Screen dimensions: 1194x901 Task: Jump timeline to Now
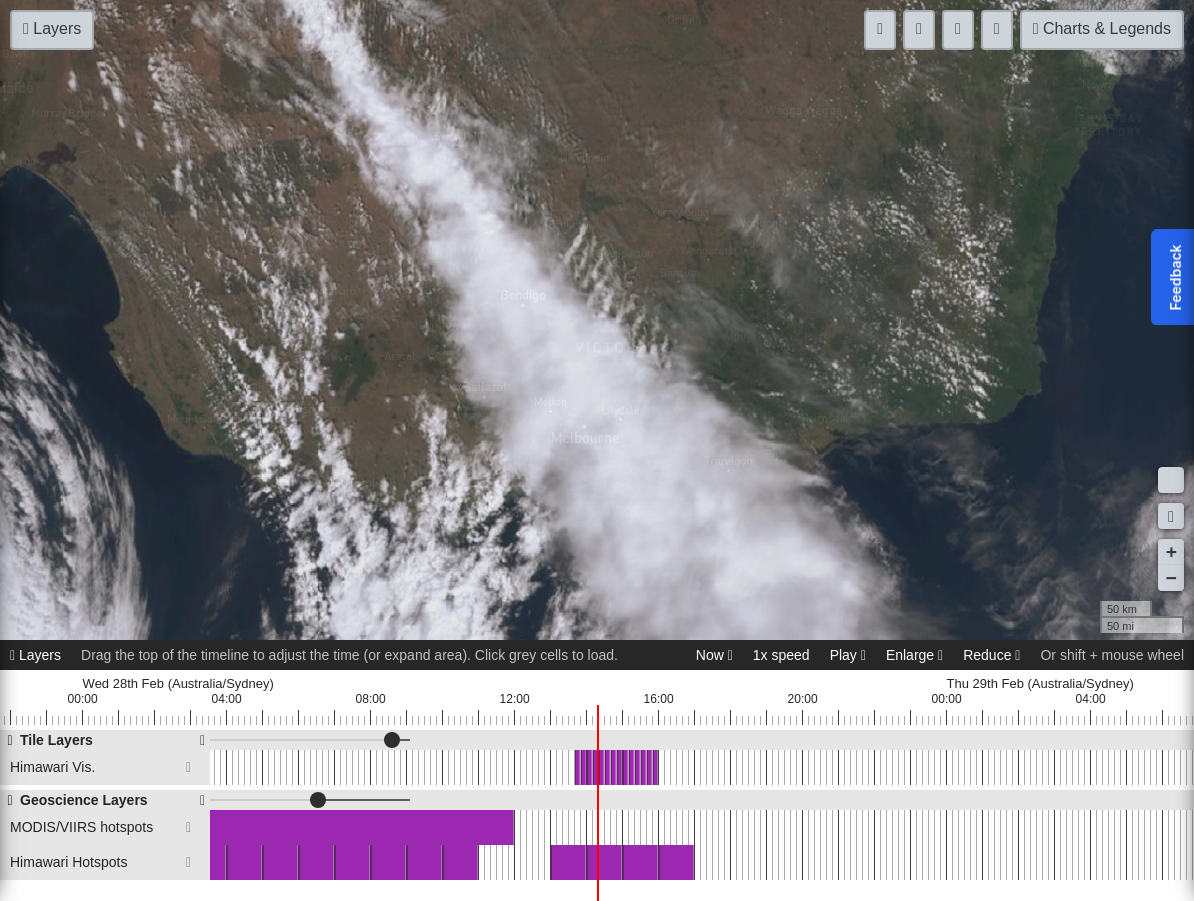(x=714, y=655)
